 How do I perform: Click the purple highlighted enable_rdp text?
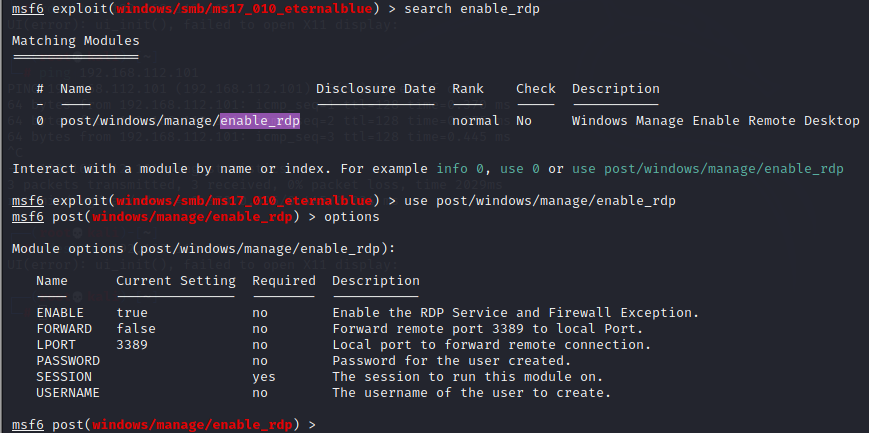[x=260, y=121]
